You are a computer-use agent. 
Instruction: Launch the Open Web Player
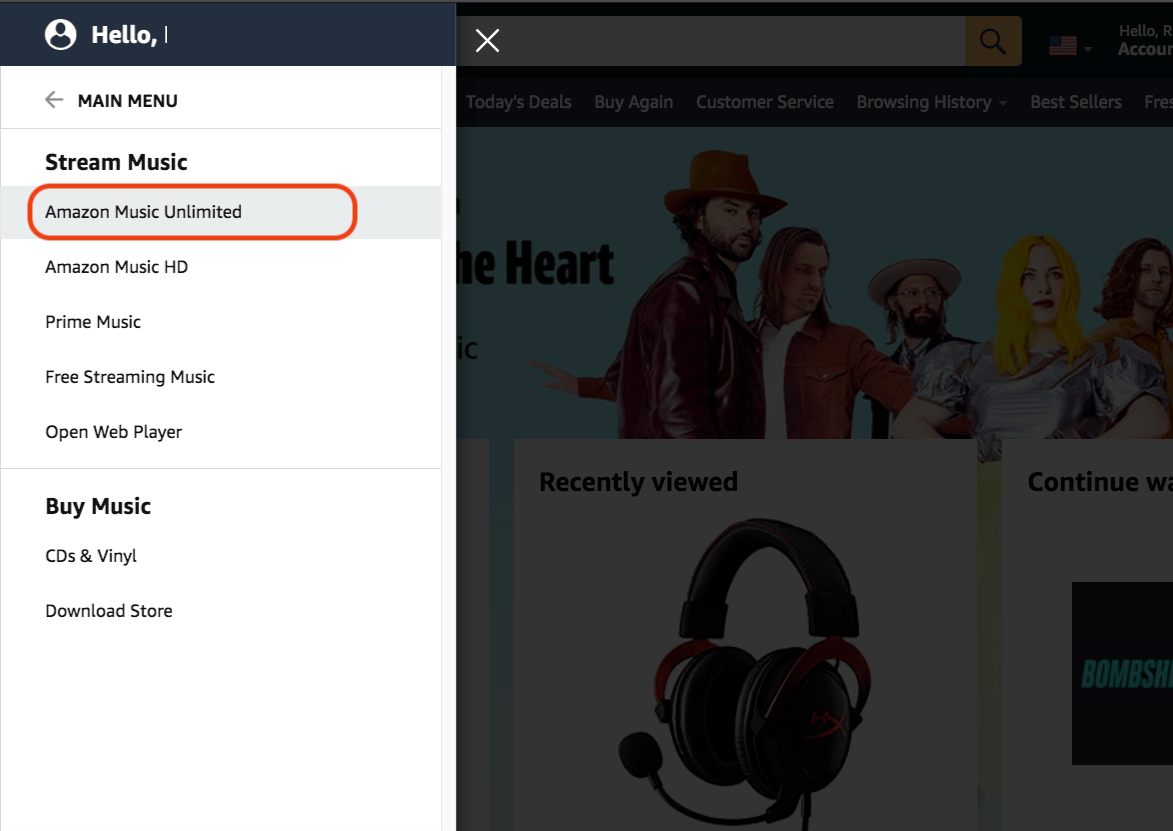tap(113, 432)
